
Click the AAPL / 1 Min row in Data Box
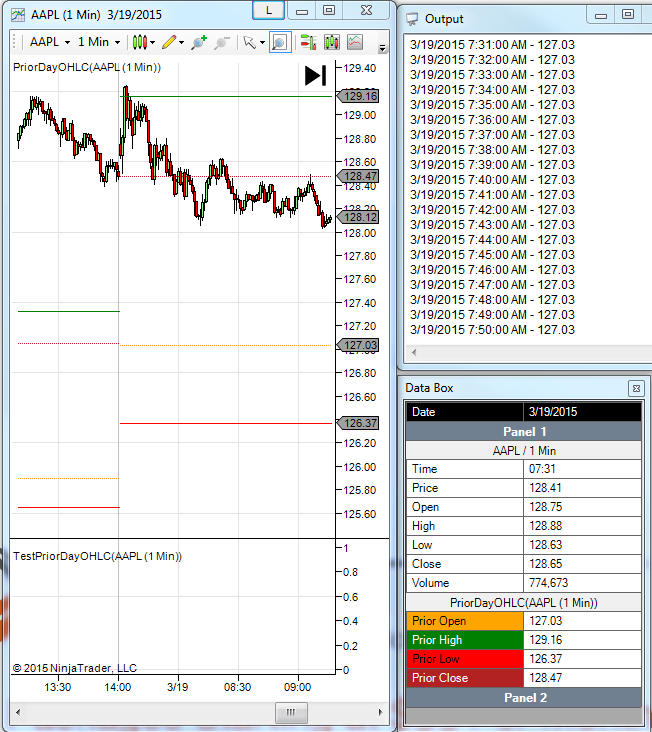[x=524, y=450]
